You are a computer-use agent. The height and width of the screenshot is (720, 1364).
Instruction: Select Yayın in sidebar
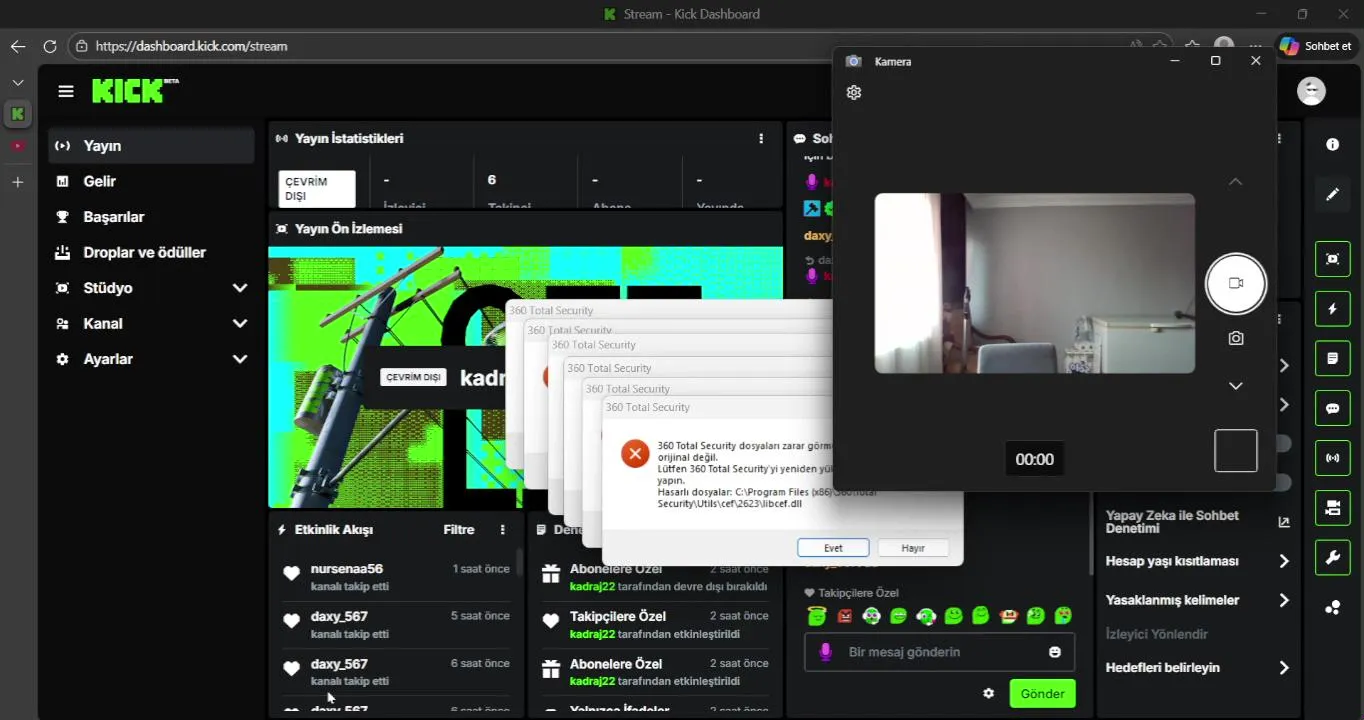[x=151, y=146]
